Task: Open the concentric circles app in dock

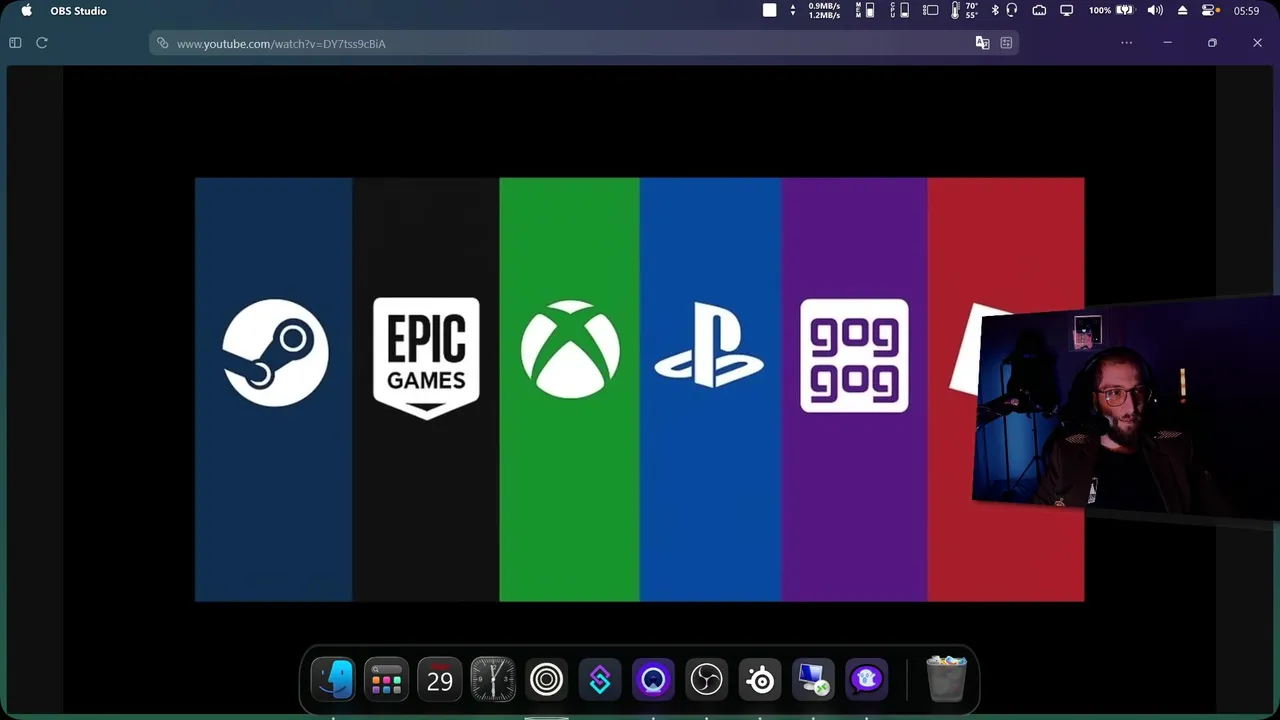Action: point(546,680)
